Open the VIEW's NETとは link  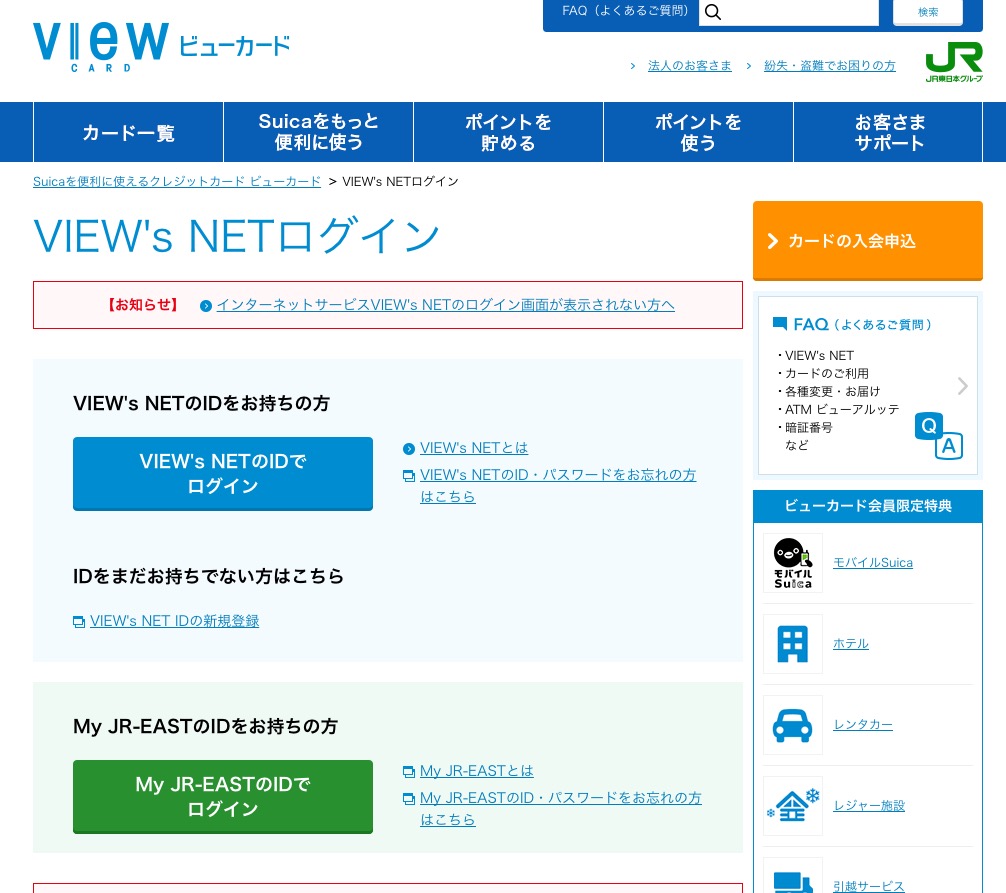click(473, 448)
